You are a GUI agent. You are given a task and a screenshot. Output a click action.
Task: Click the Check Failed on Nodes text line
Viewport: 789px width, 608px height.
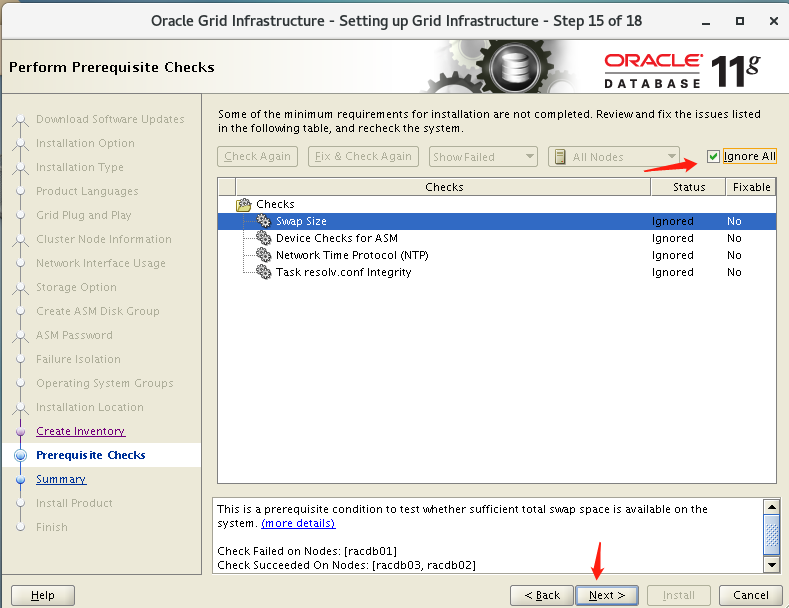point(307,551)
